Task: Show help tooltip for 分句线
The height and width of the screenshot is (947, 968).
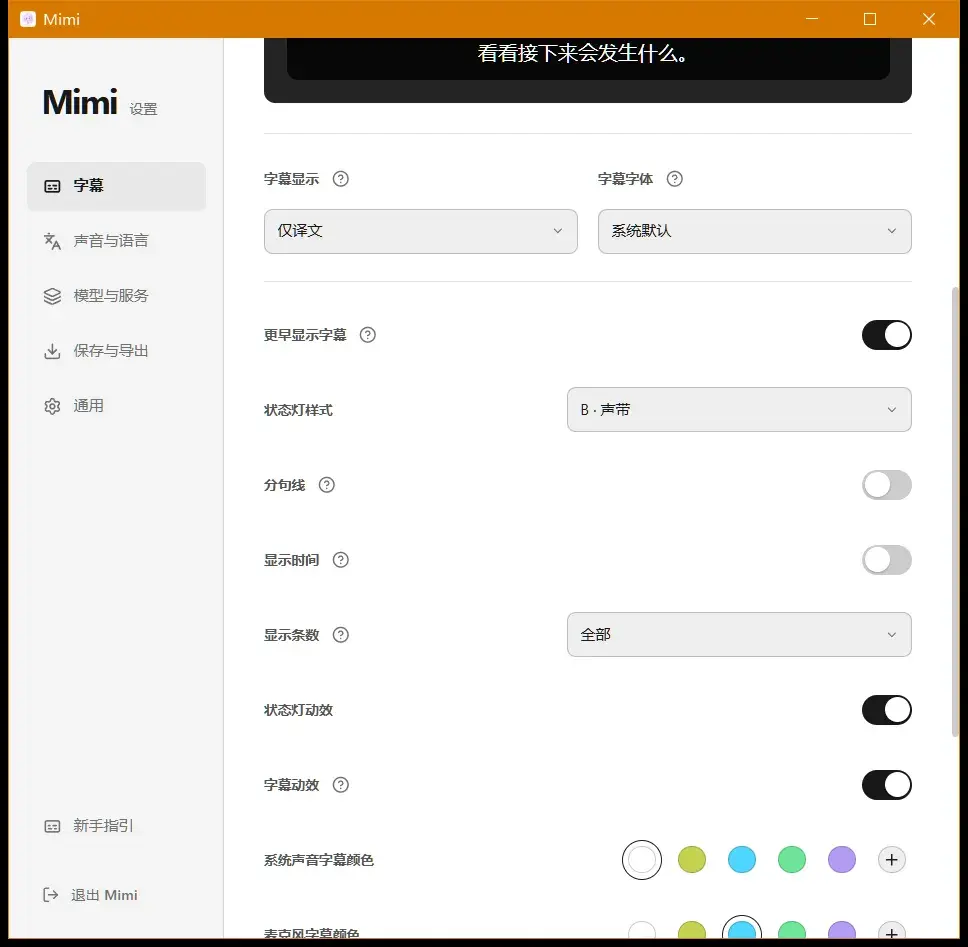Action: [x=327, y=485]
